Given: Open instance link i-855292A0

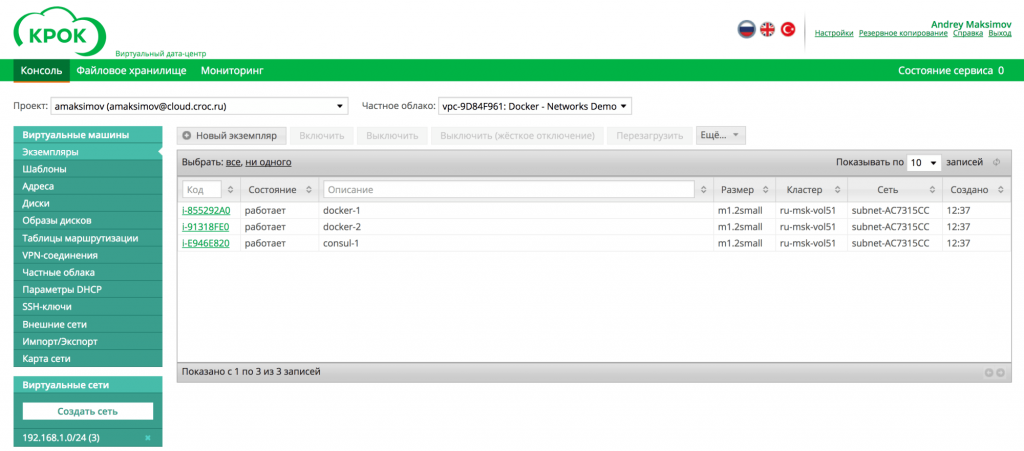Looking at the screenshot, I should (206, 211).
